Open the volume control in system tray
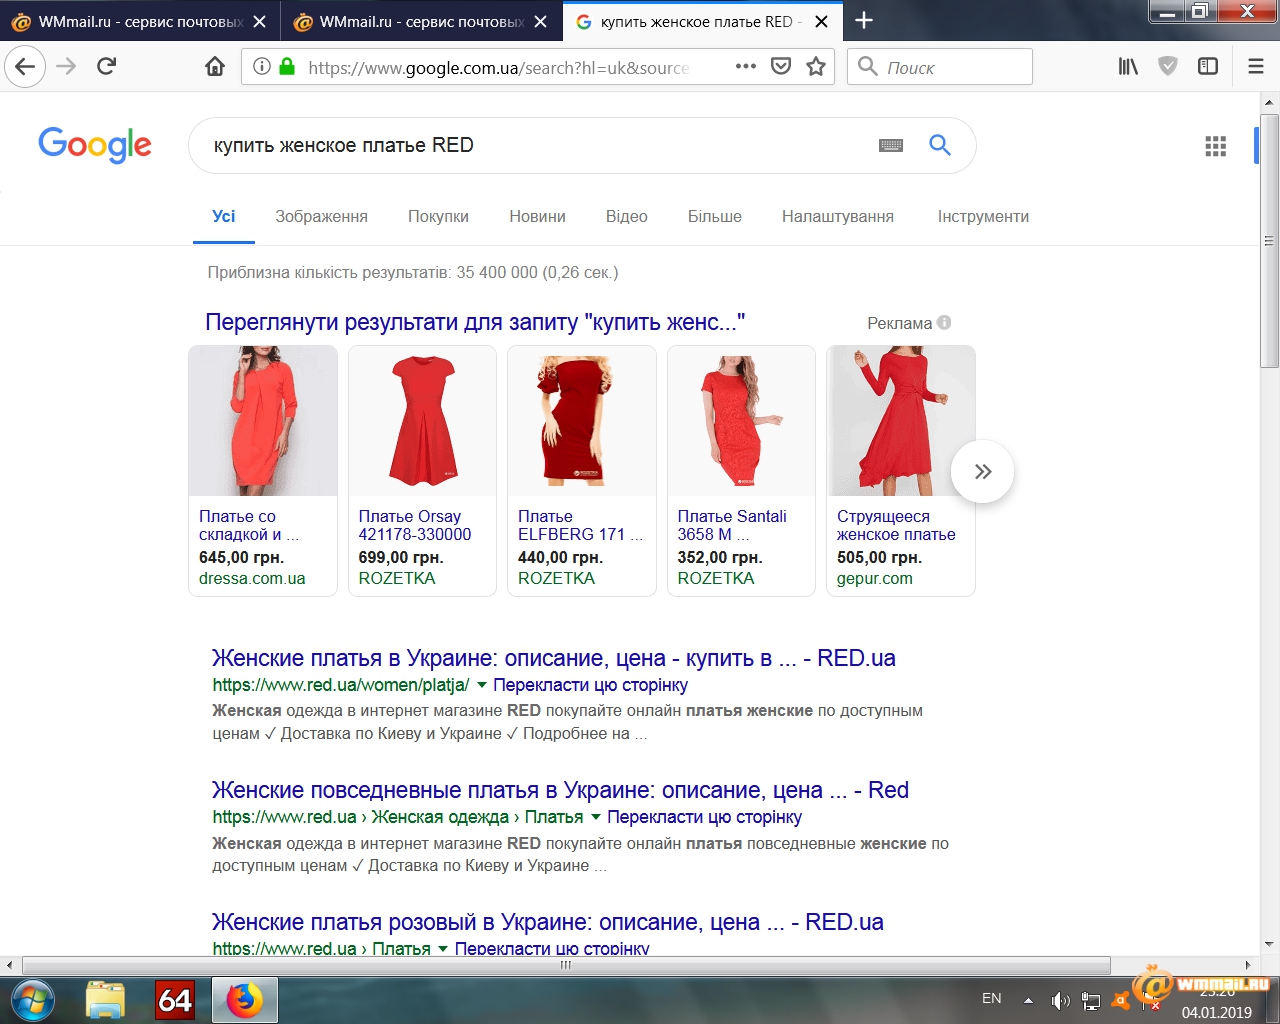This screenshot has width=1280, height=1024. (1060, 1000)
